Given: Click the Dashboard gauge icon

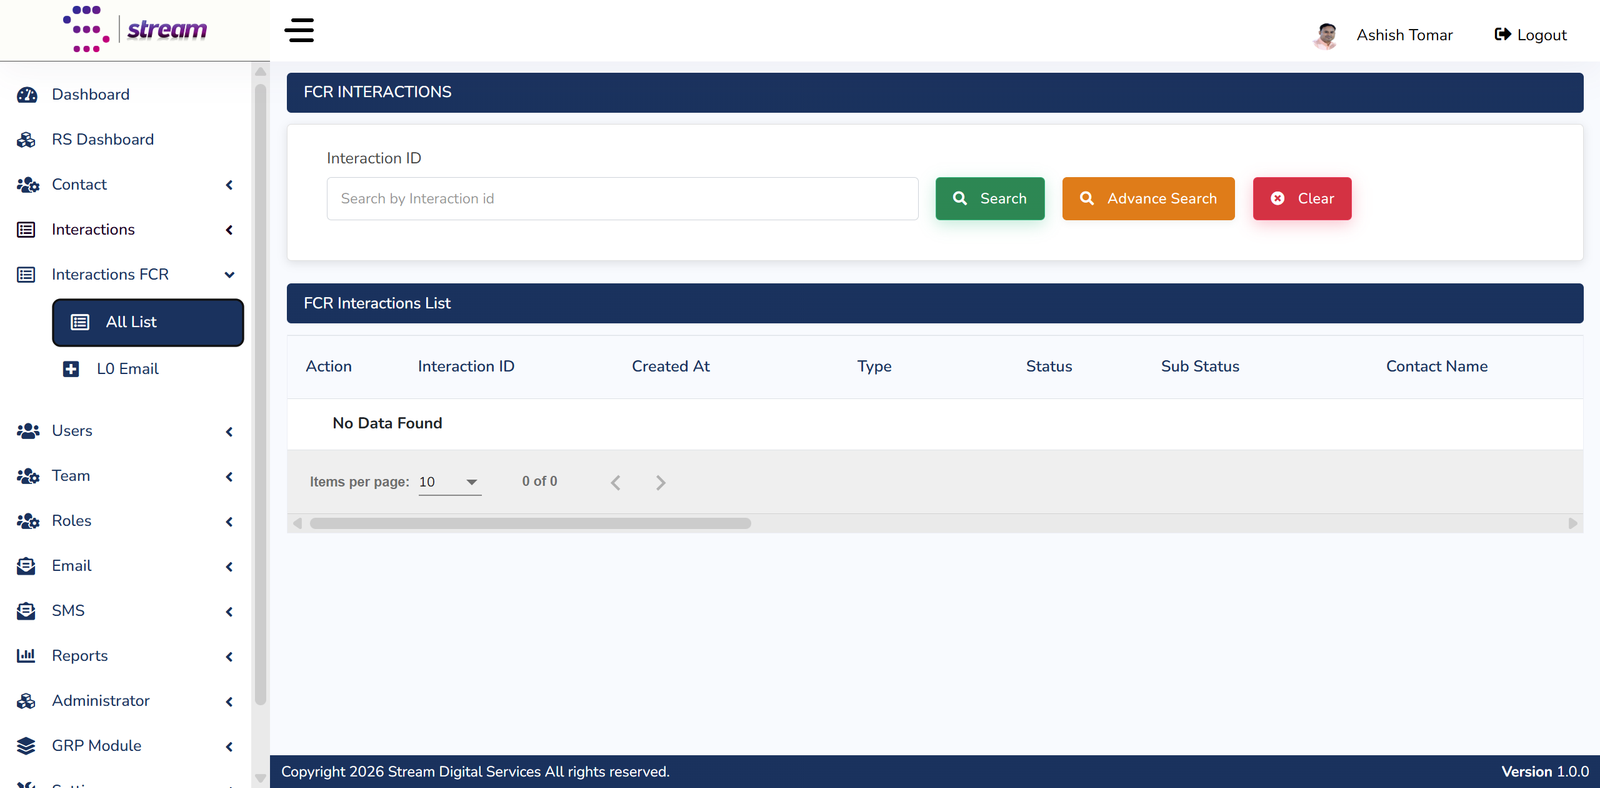Looking at the screenshot, I should pyautogui.click(x=27, y=95).
